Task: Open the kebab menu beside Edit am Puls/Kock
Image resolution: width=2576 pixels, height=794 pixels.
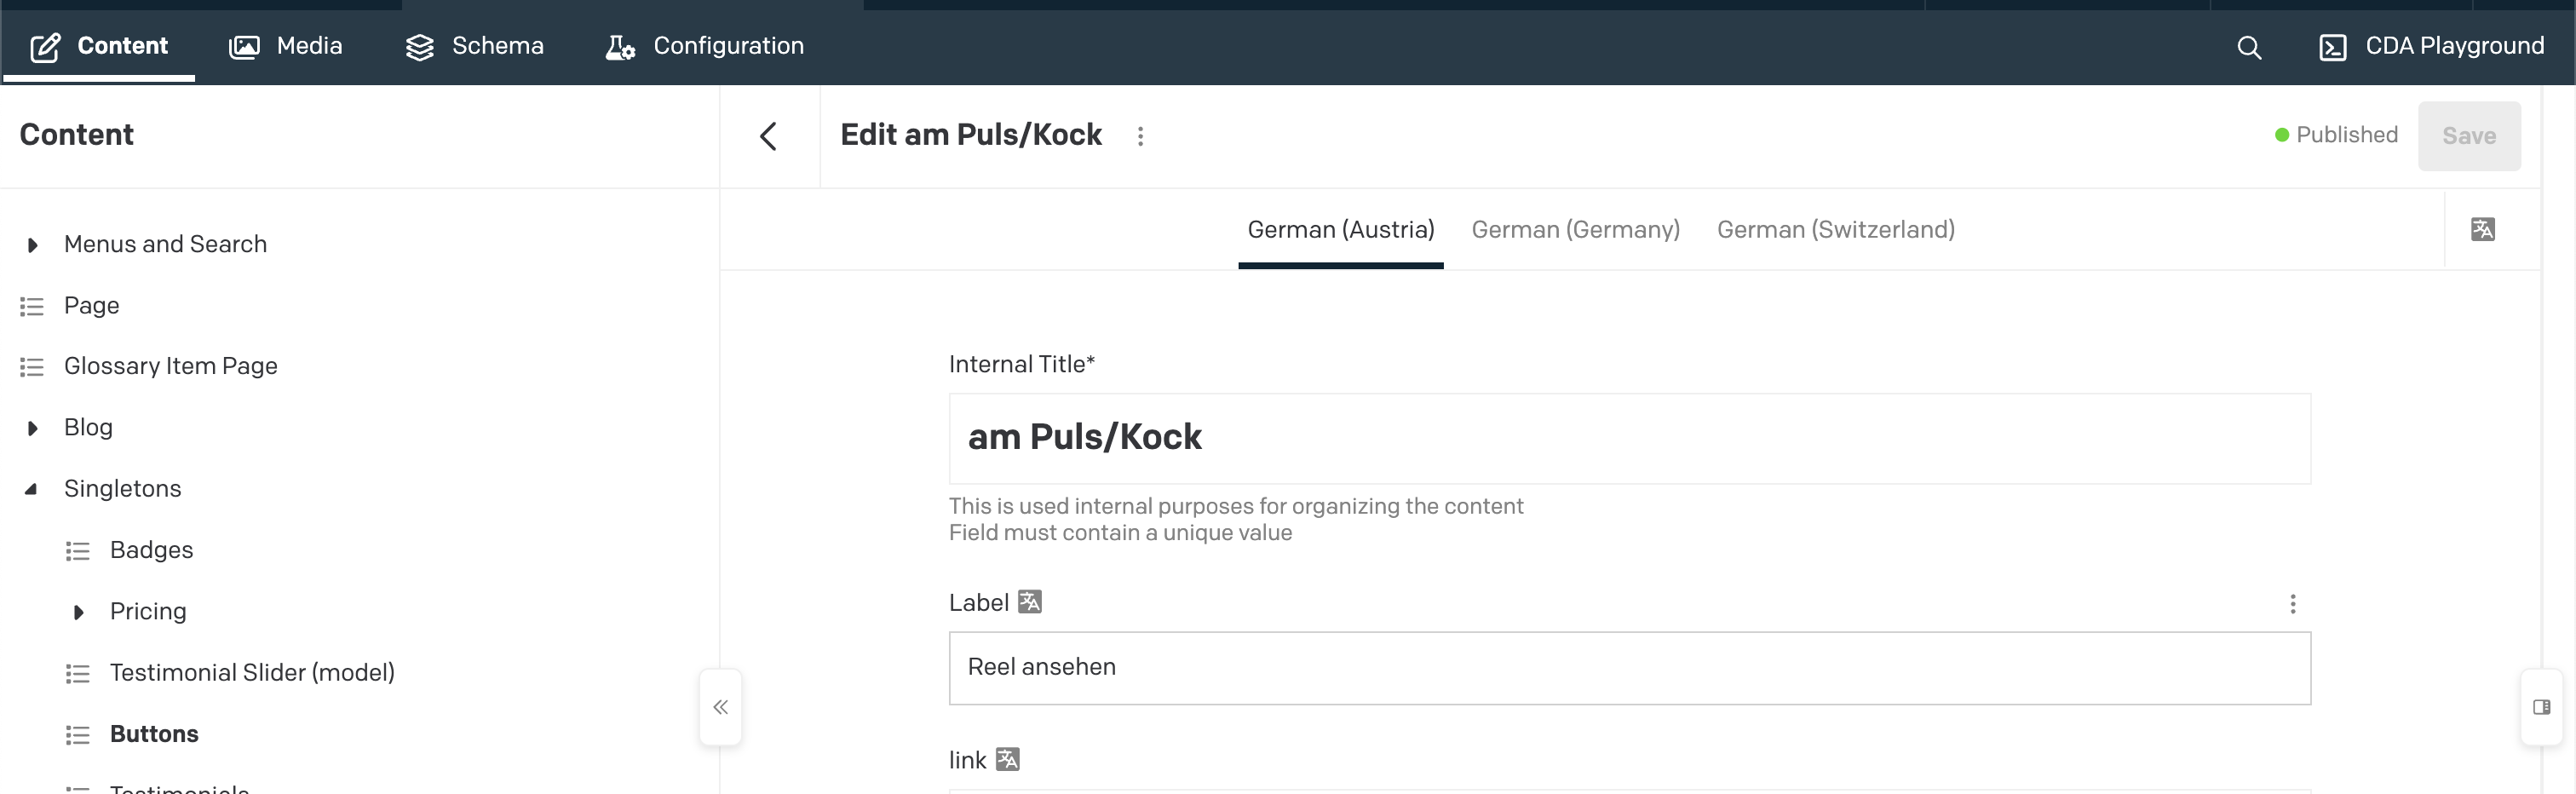Action: pos(1140,136)
